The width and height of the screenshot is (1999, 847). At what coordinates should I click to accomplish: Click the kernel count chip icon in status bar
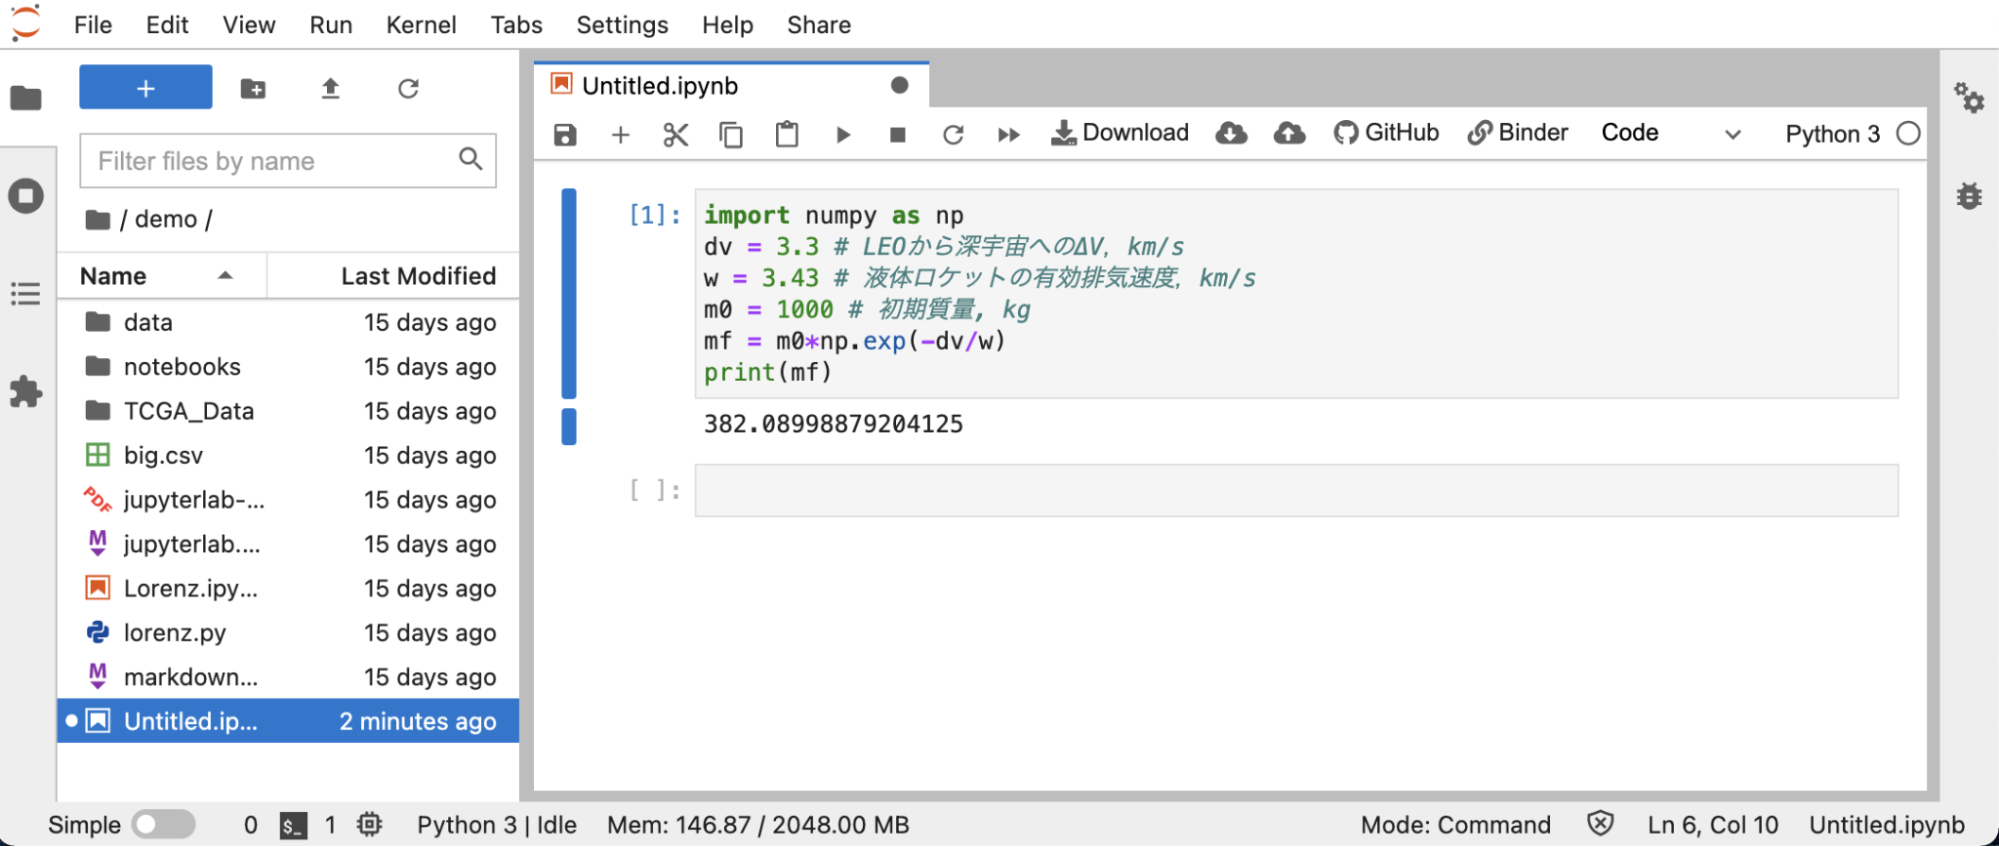(x=370, y=824)
